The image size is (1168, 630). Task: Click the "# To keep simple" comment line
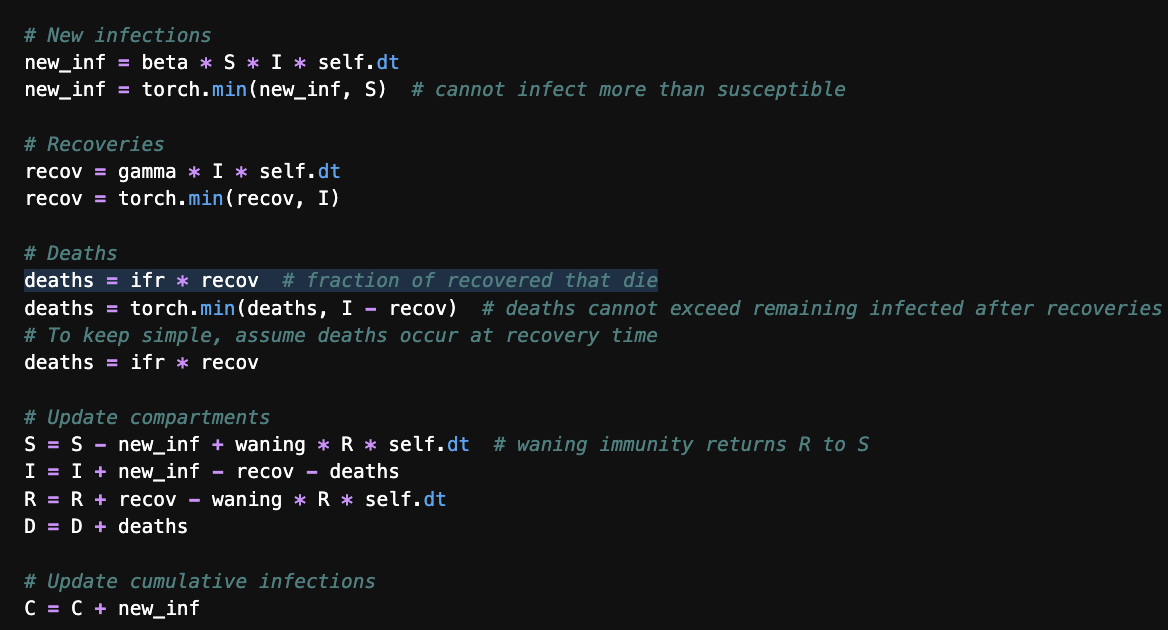(x=341, y=335)
